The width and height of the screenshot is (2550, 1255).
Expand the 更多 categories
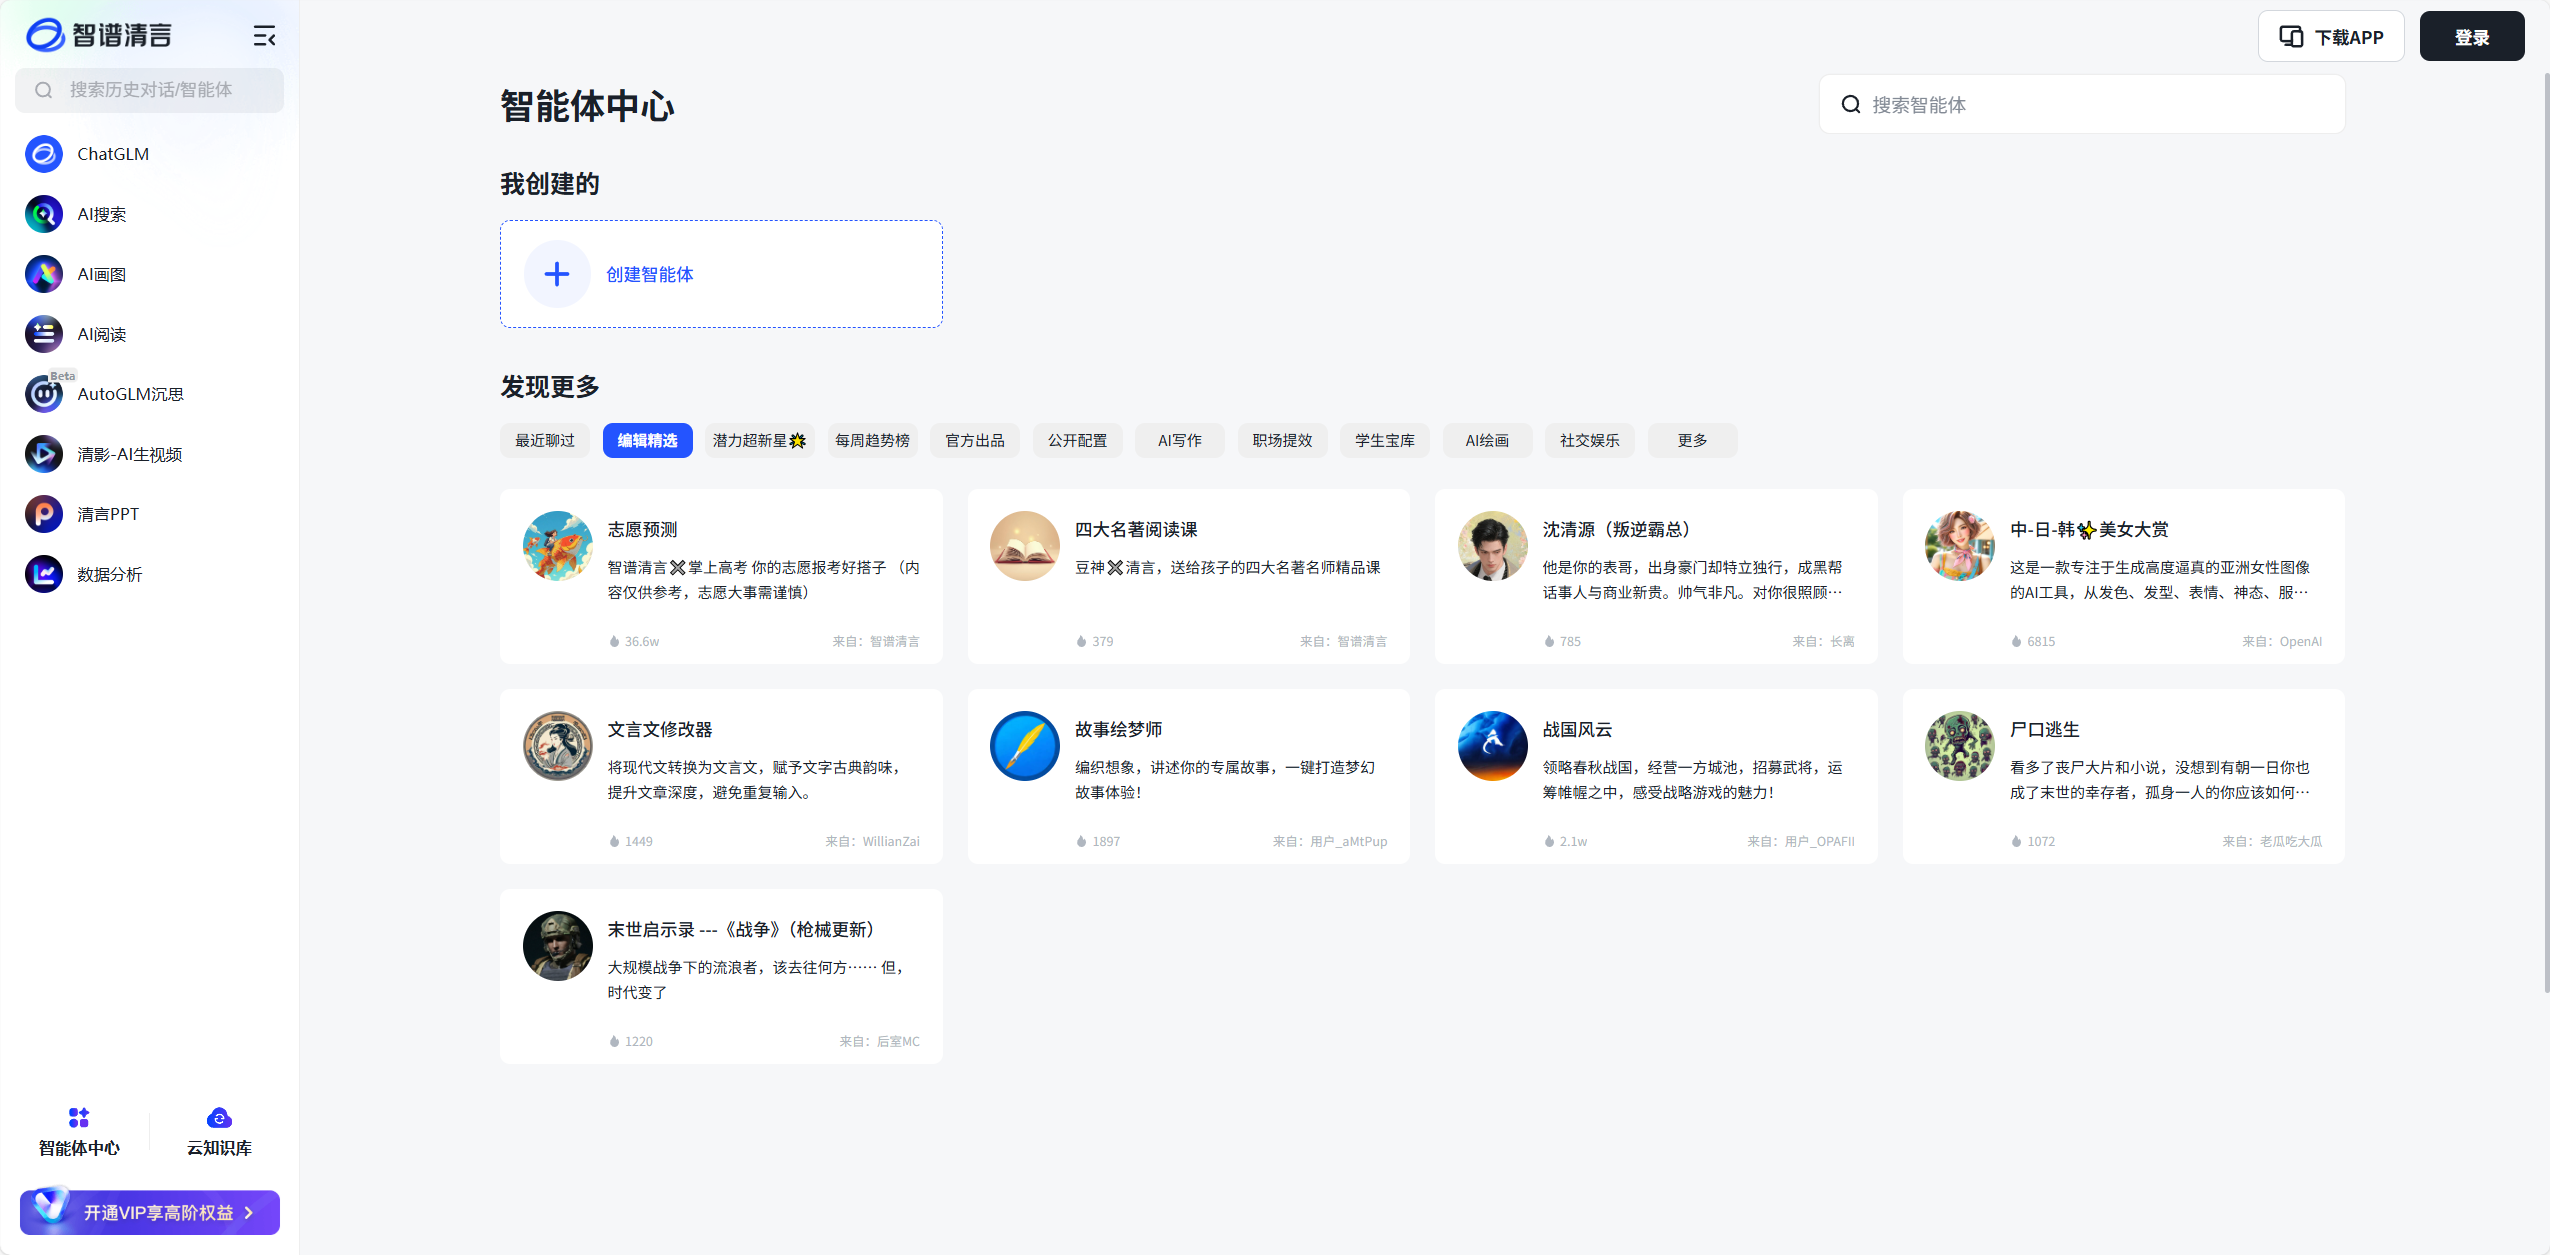pyautogui.click(x=1693, y=440)
